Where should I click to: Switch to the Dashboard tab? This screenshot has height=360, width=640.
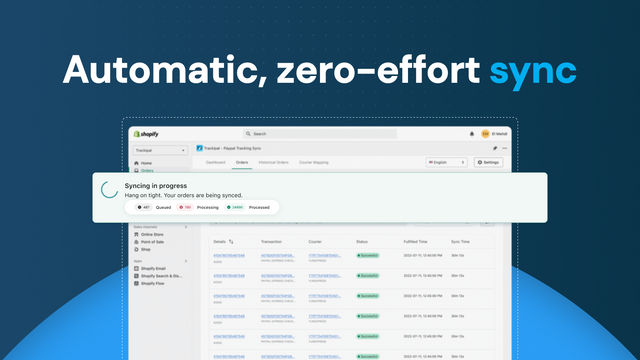pyautogui.click(x=216, y=162)
